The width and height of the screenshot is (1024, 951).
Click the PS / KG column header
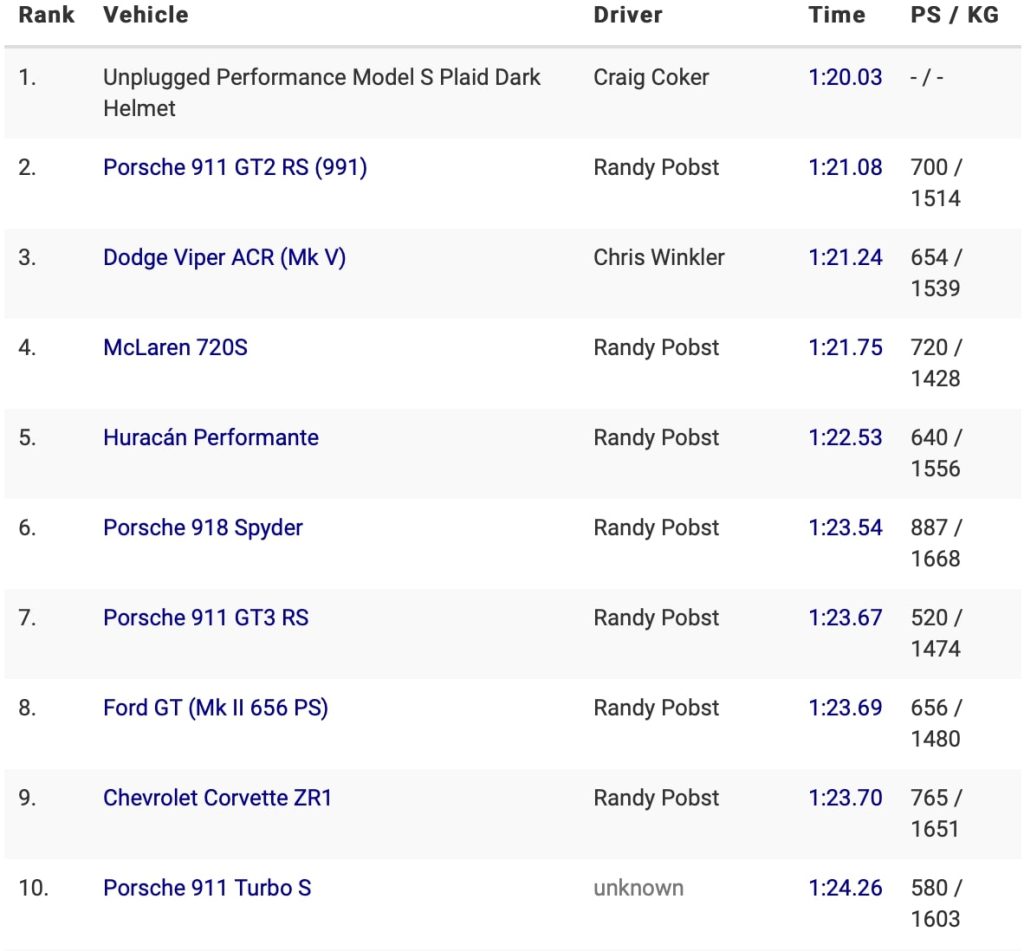pyautogui.click(x=954, y=15)
